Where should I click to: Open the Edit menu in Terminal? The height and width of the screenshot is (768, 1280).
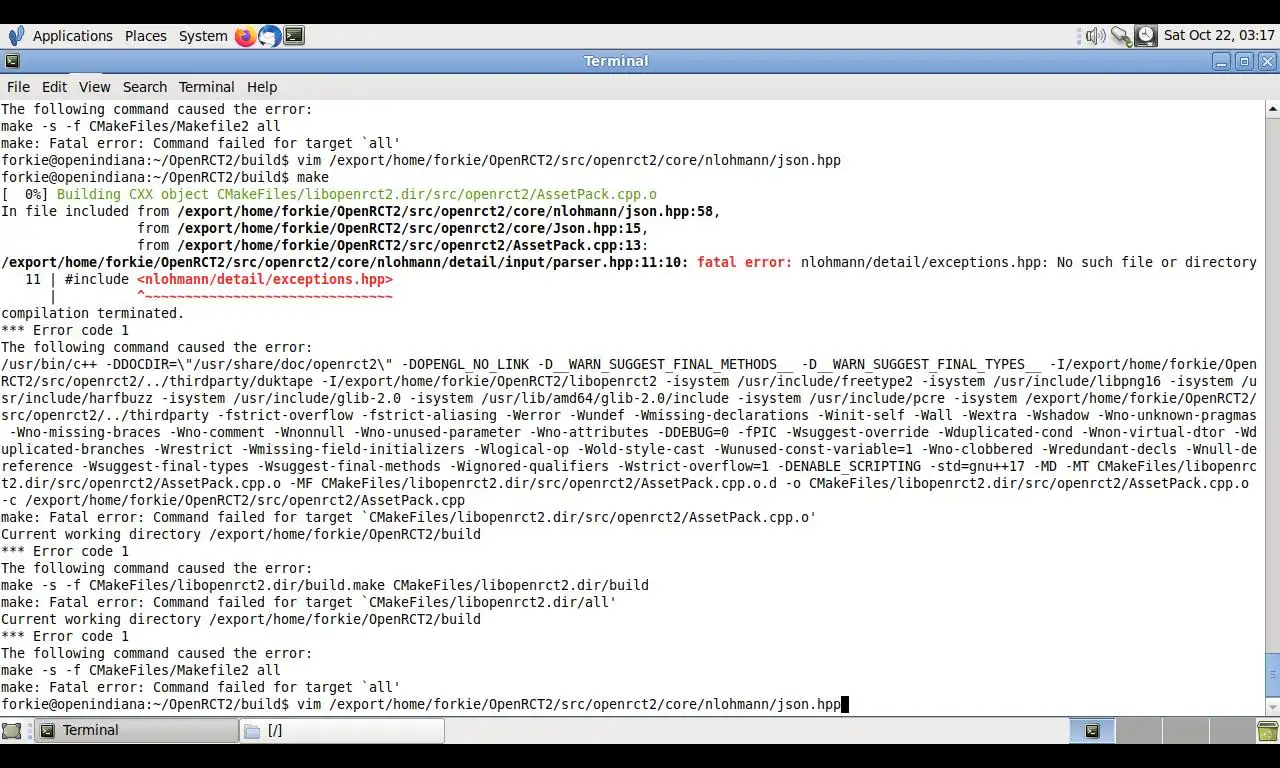coord(54,87)
